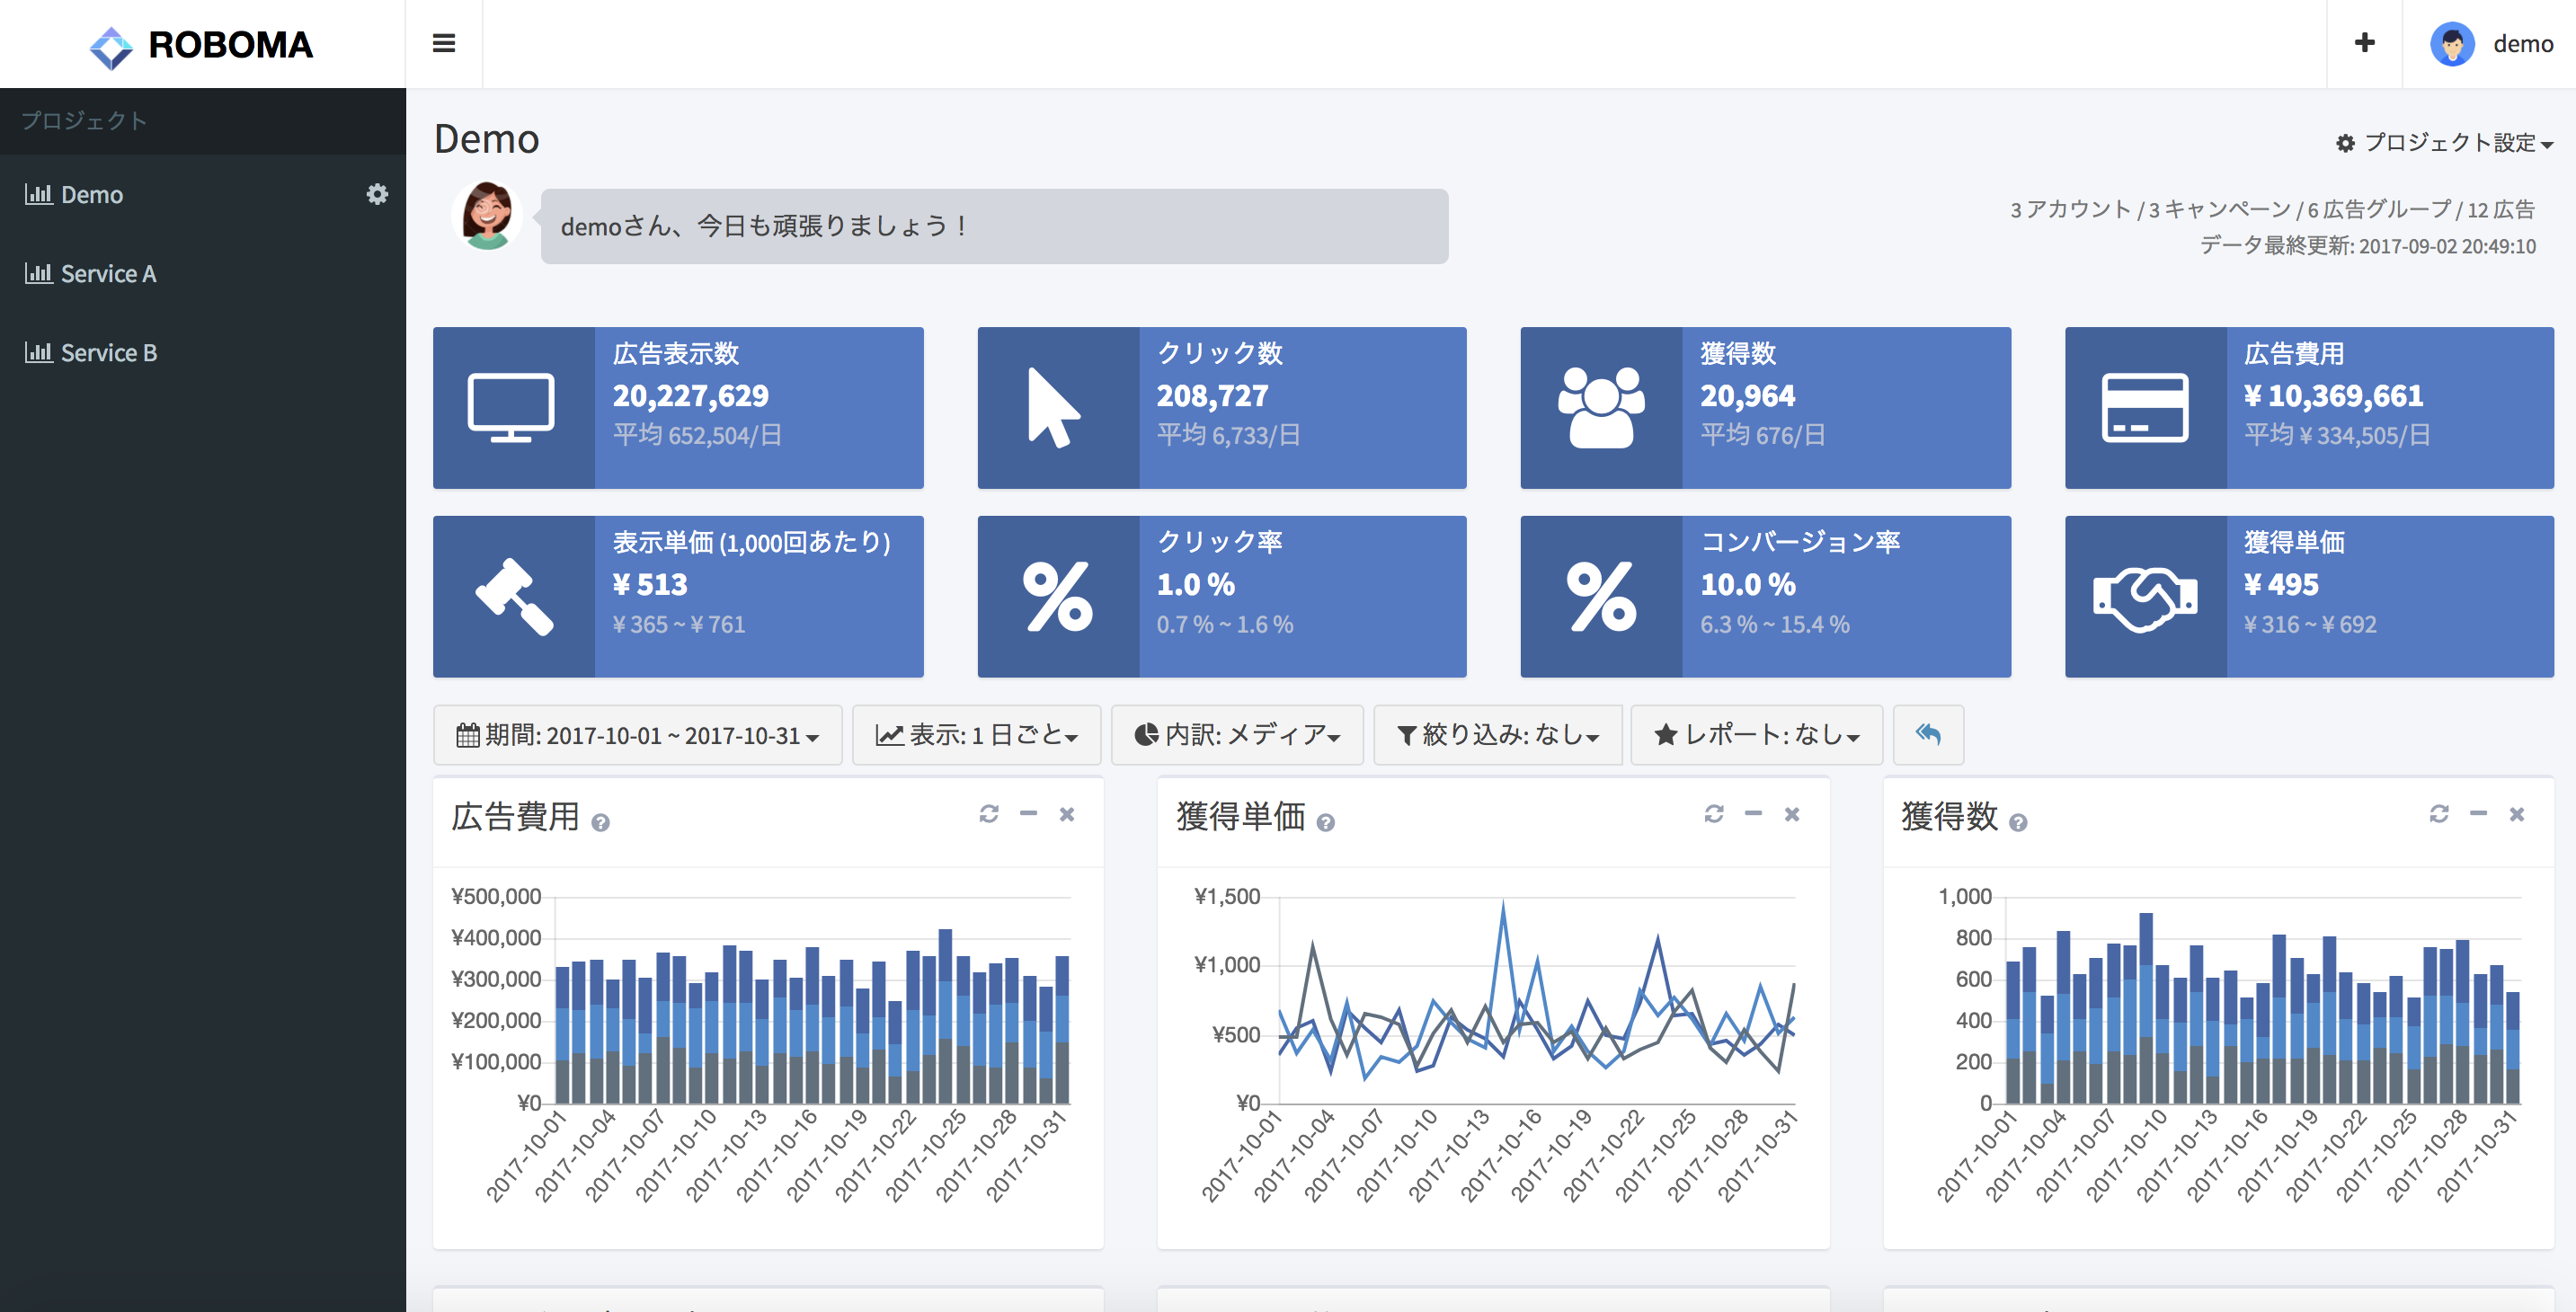Viewport: 2576px width, 1312px height.
Task: Click the hamburger menu icon
Action: [443, 43]
